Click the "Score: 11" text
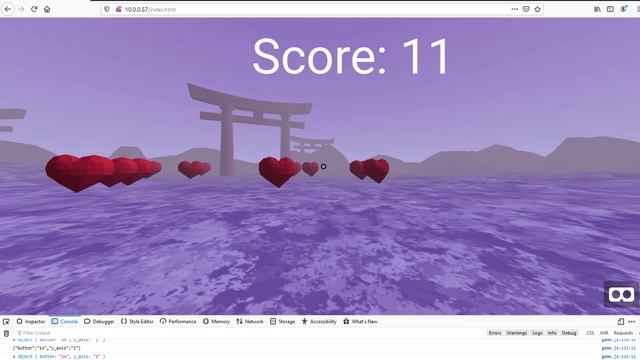 351,56
